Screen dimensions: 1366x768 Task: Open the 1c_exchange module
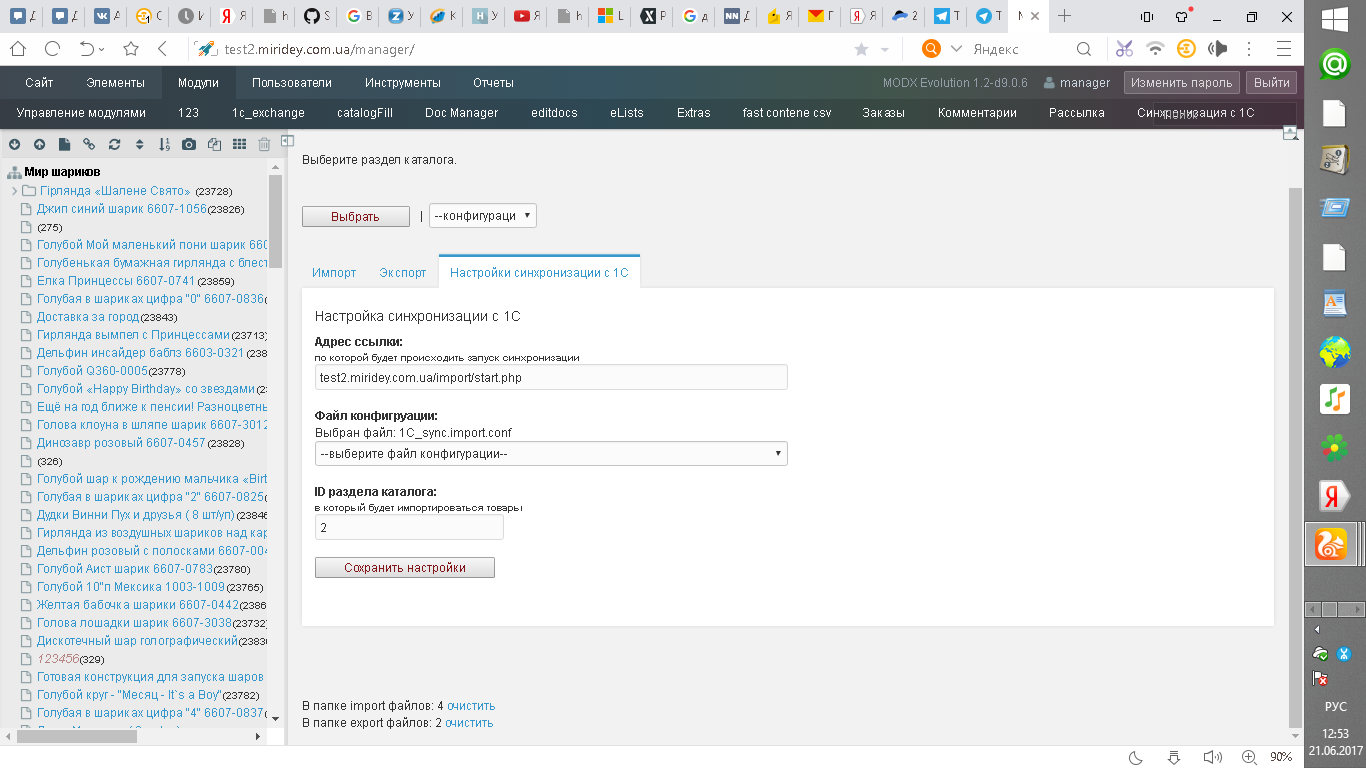pyautogui.click(x=268, y=113)
